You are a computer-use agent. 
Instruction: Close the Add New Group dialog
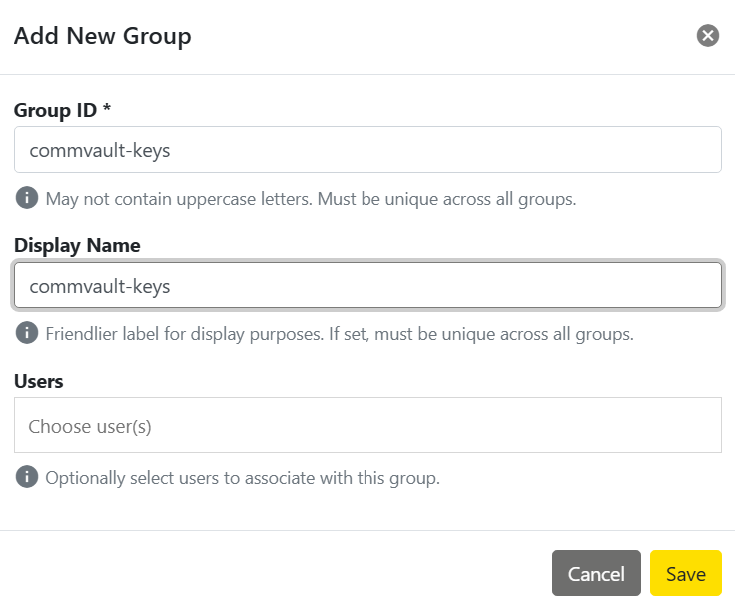coord(707,36)
